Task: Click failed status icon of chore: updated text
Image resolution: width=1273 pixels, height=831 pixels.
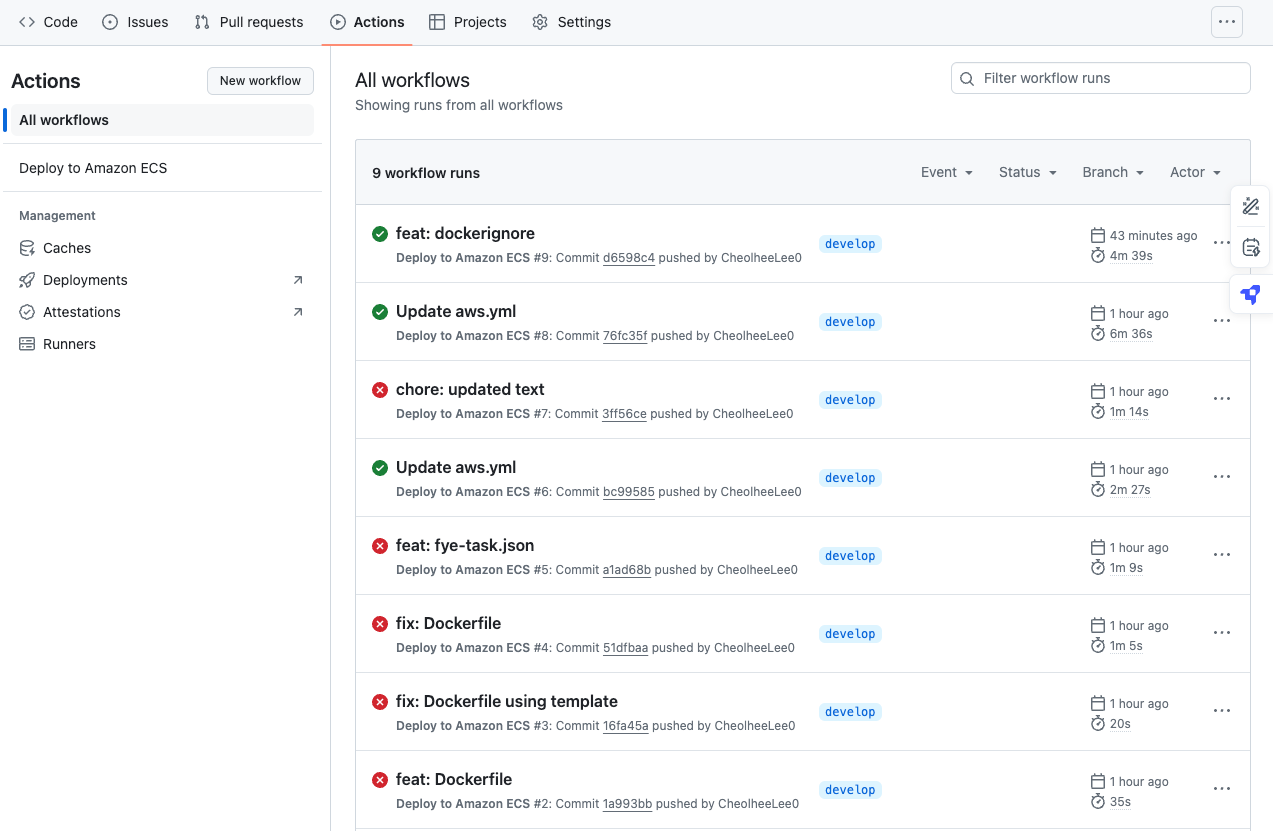Action: 380,390
